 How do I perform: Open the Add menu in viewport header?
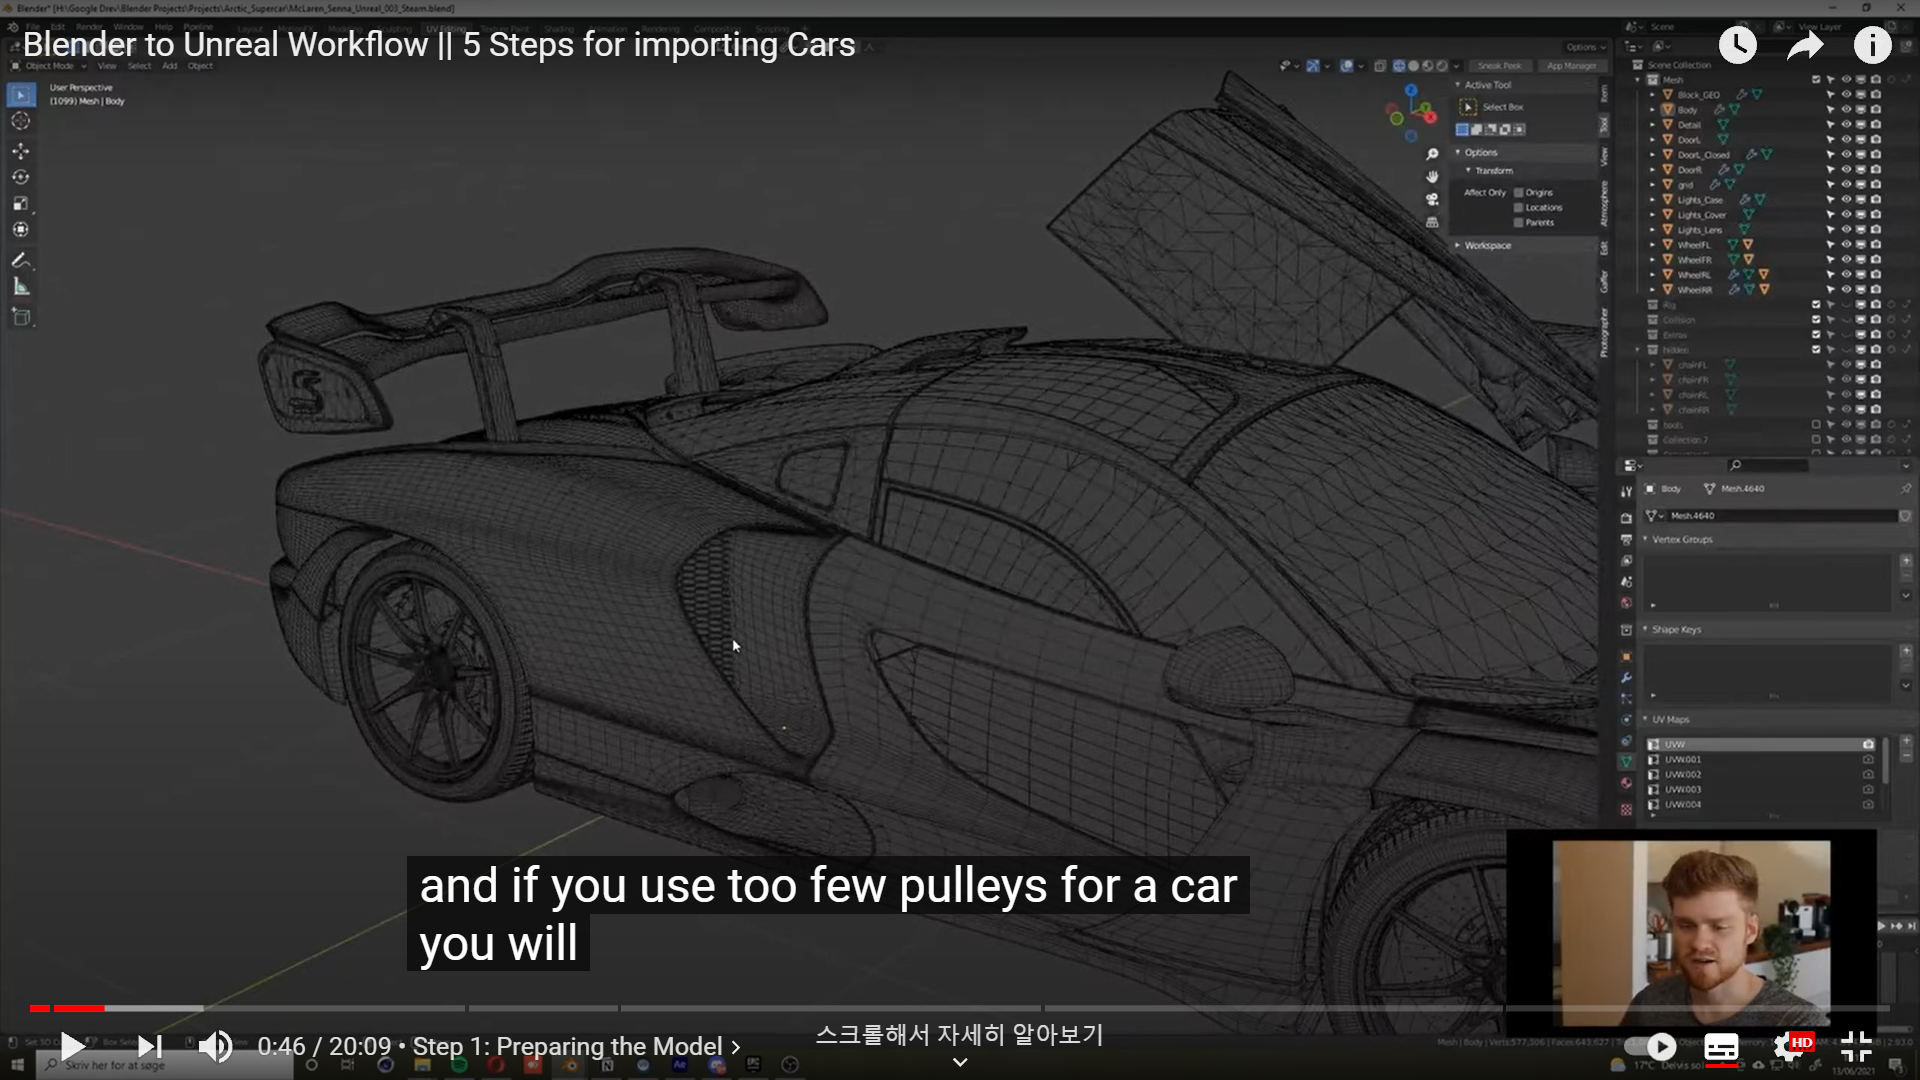[170, 66]
